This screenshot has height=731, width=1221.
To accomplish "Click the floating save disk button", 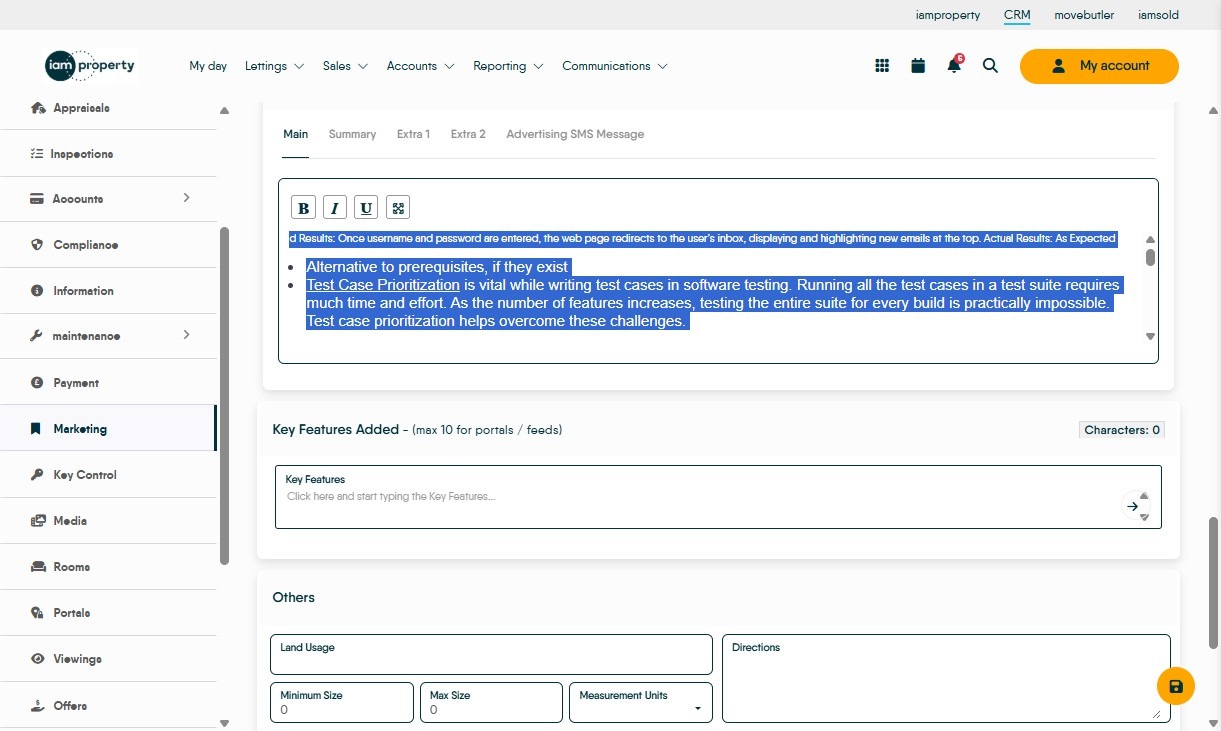I will pos(1176,686).
